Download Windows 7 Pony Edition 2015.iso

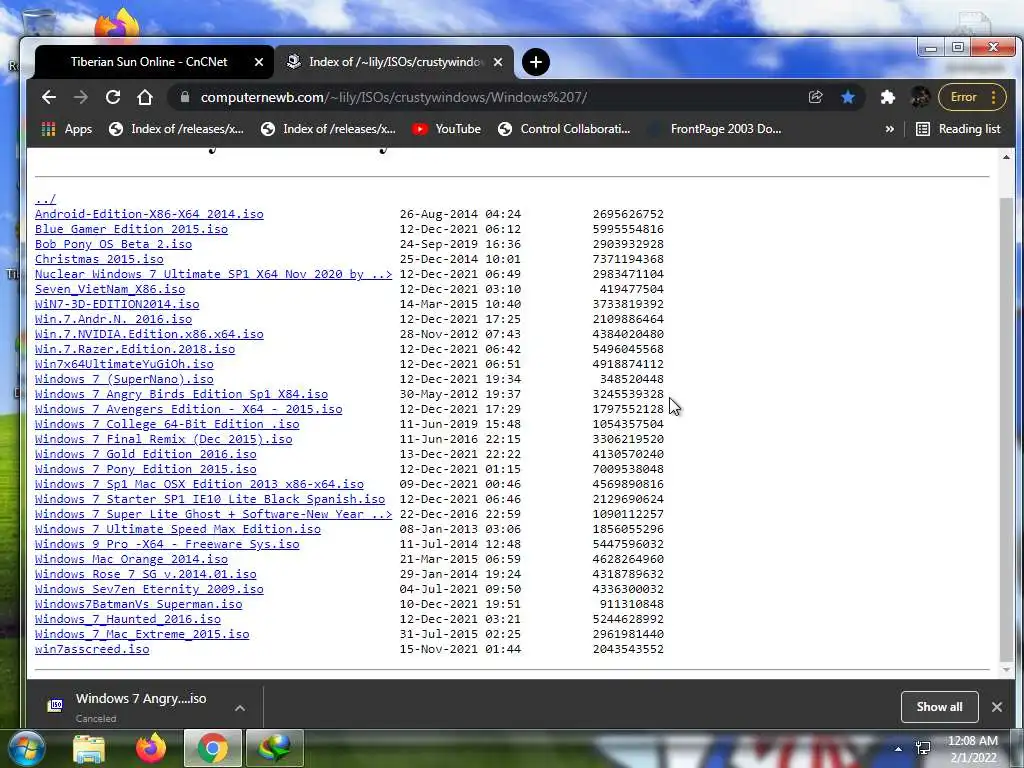coord(146,470)
